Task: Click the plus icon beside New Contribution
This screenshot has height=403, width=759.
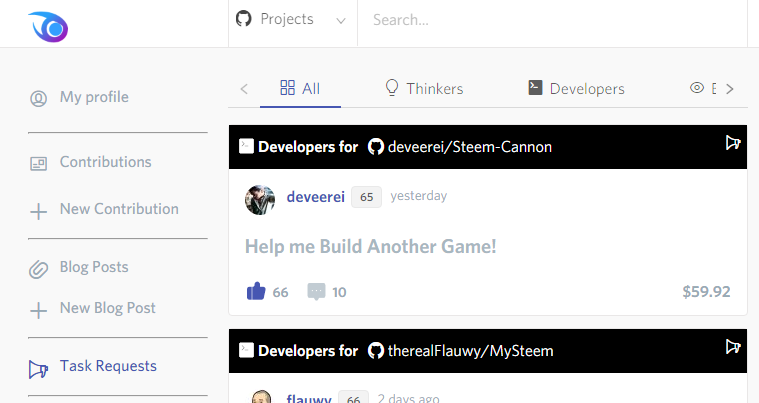Action: click(x=38, y=211)
